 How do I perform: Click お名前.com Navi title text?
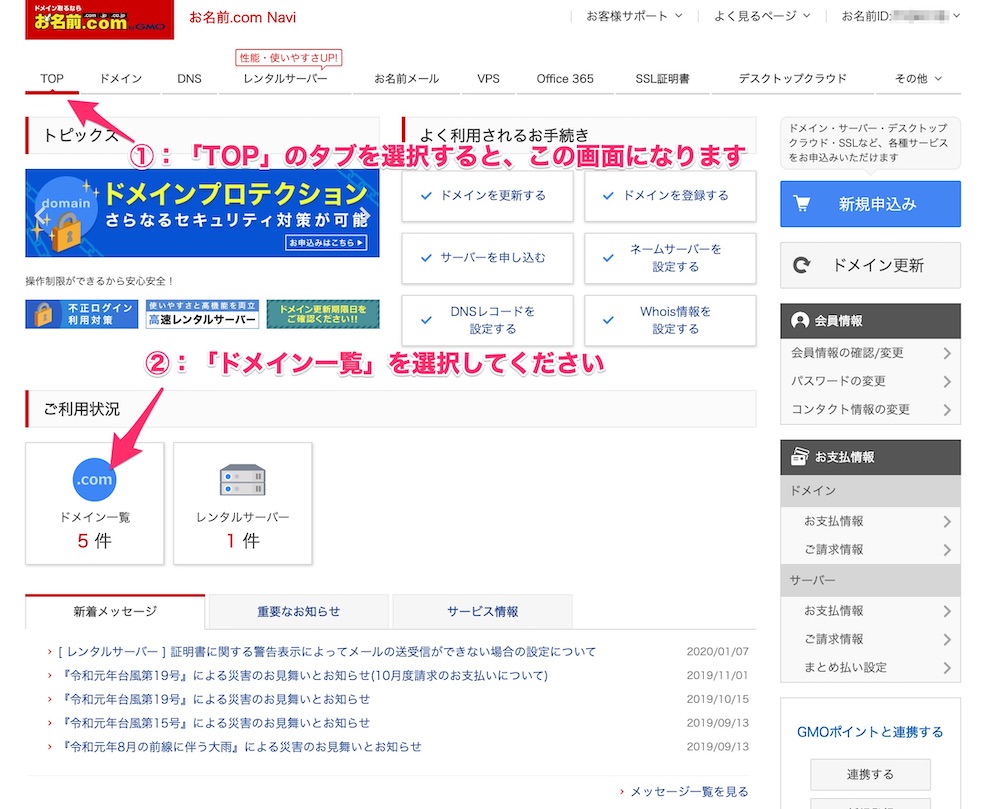point(242,17)
